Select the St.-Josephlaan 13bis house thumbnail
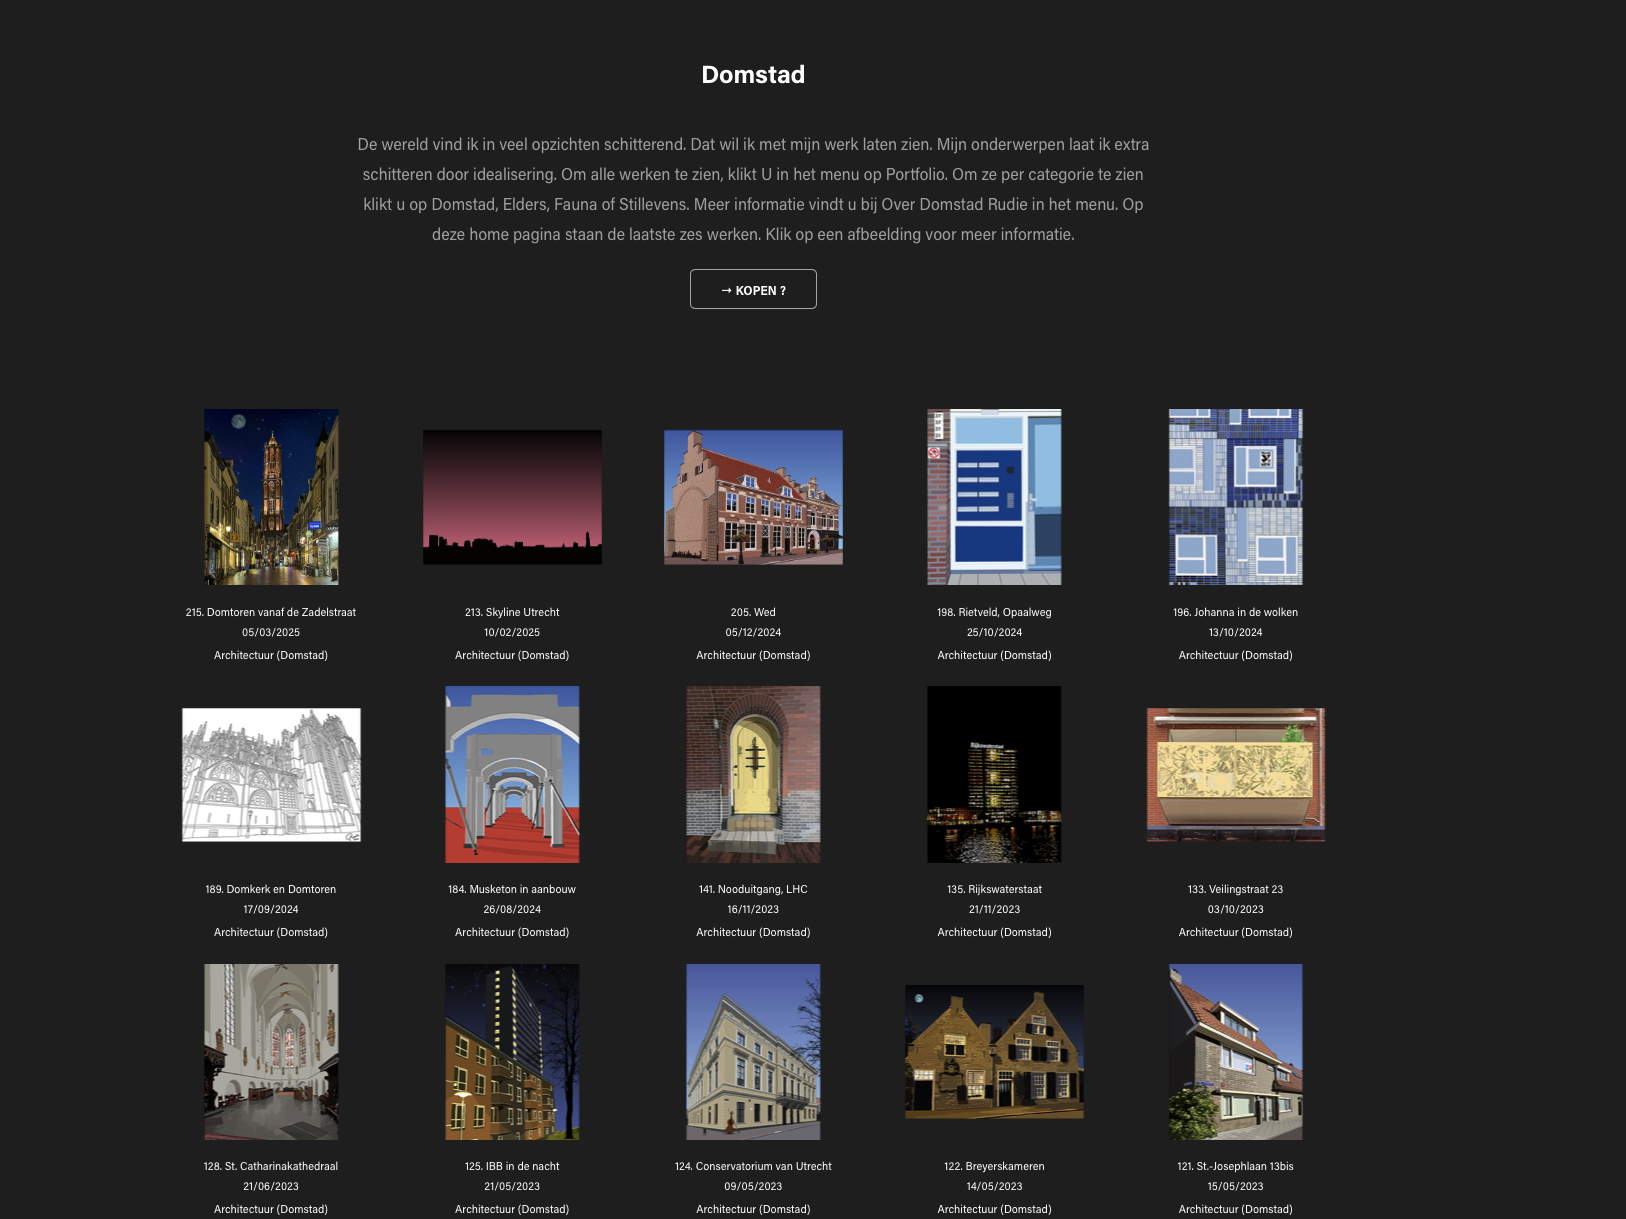The height and width of the screenshot is (1219, 1626). click(1235, 1052)
